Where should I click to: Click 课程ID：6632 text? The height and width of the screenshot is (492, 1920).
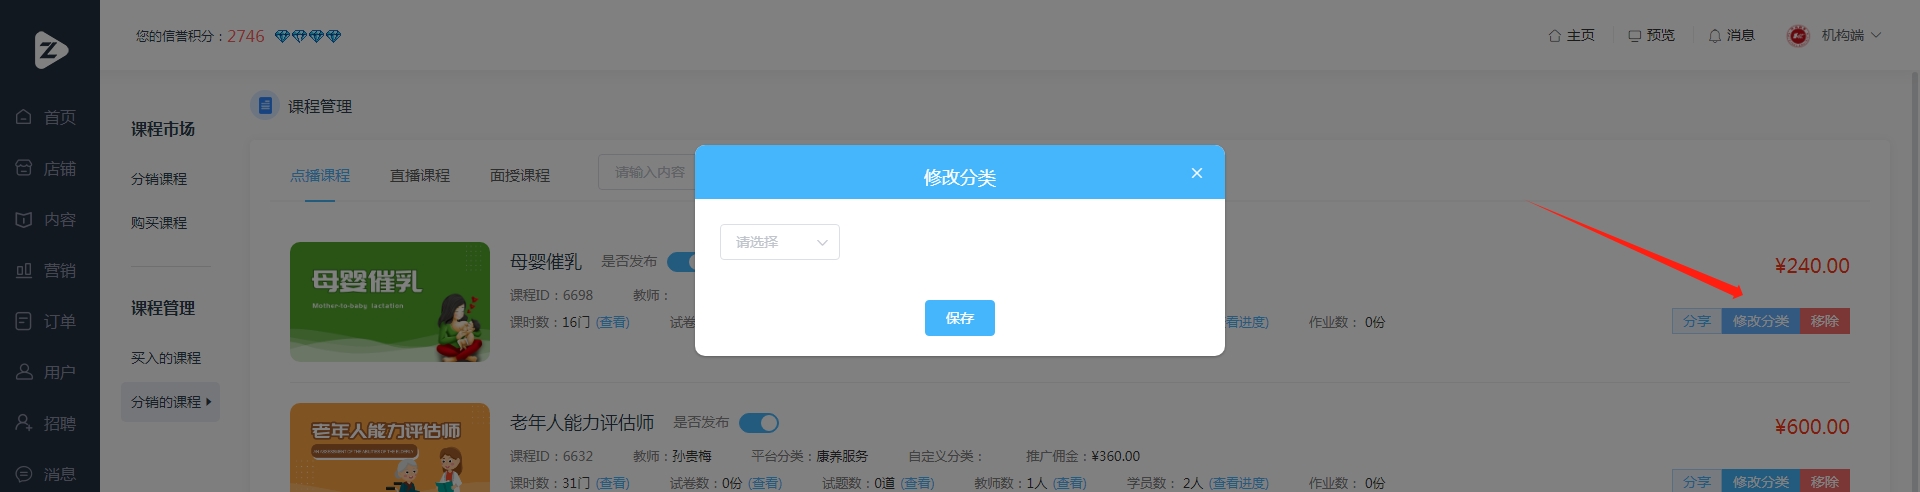(551, 456)
